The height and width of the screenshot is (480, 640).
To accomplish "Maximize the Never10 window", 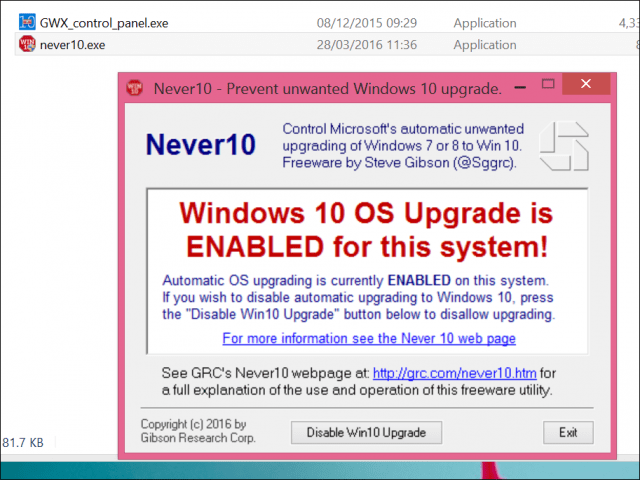I will [548, 84].
